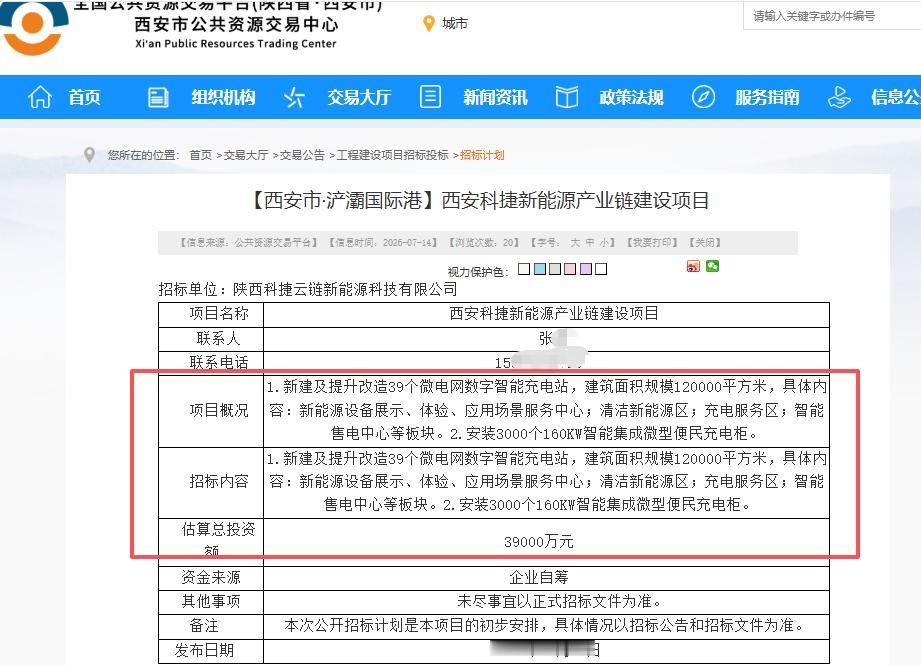Share the page via Weibo icon
The image size is (921, 666).
[693, 267]
